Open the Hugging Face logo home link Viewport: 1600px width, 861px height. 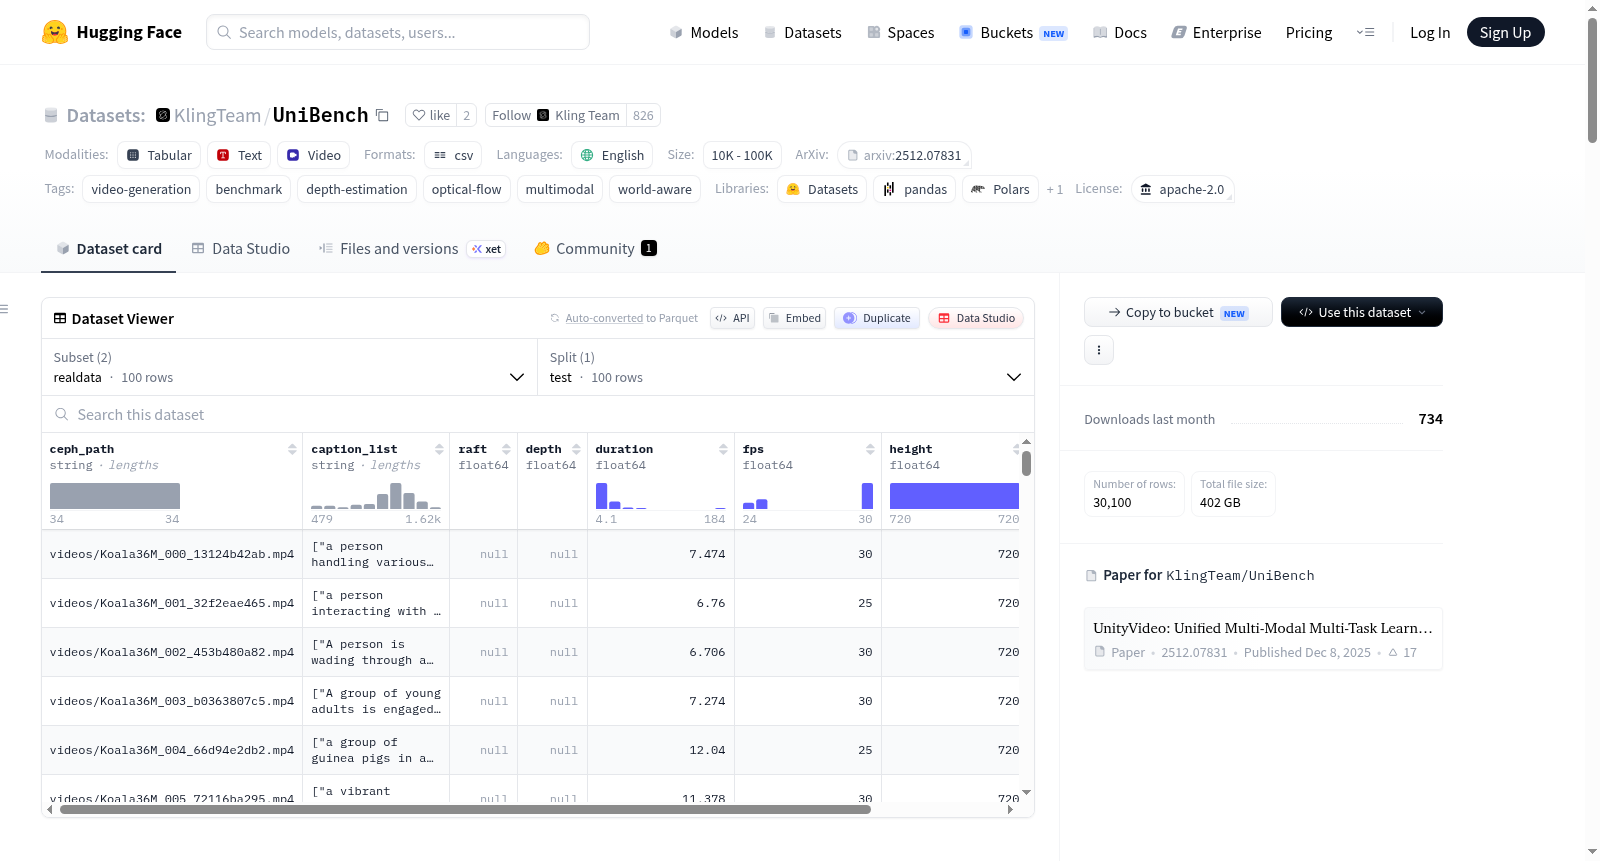[x=112, y=32]
